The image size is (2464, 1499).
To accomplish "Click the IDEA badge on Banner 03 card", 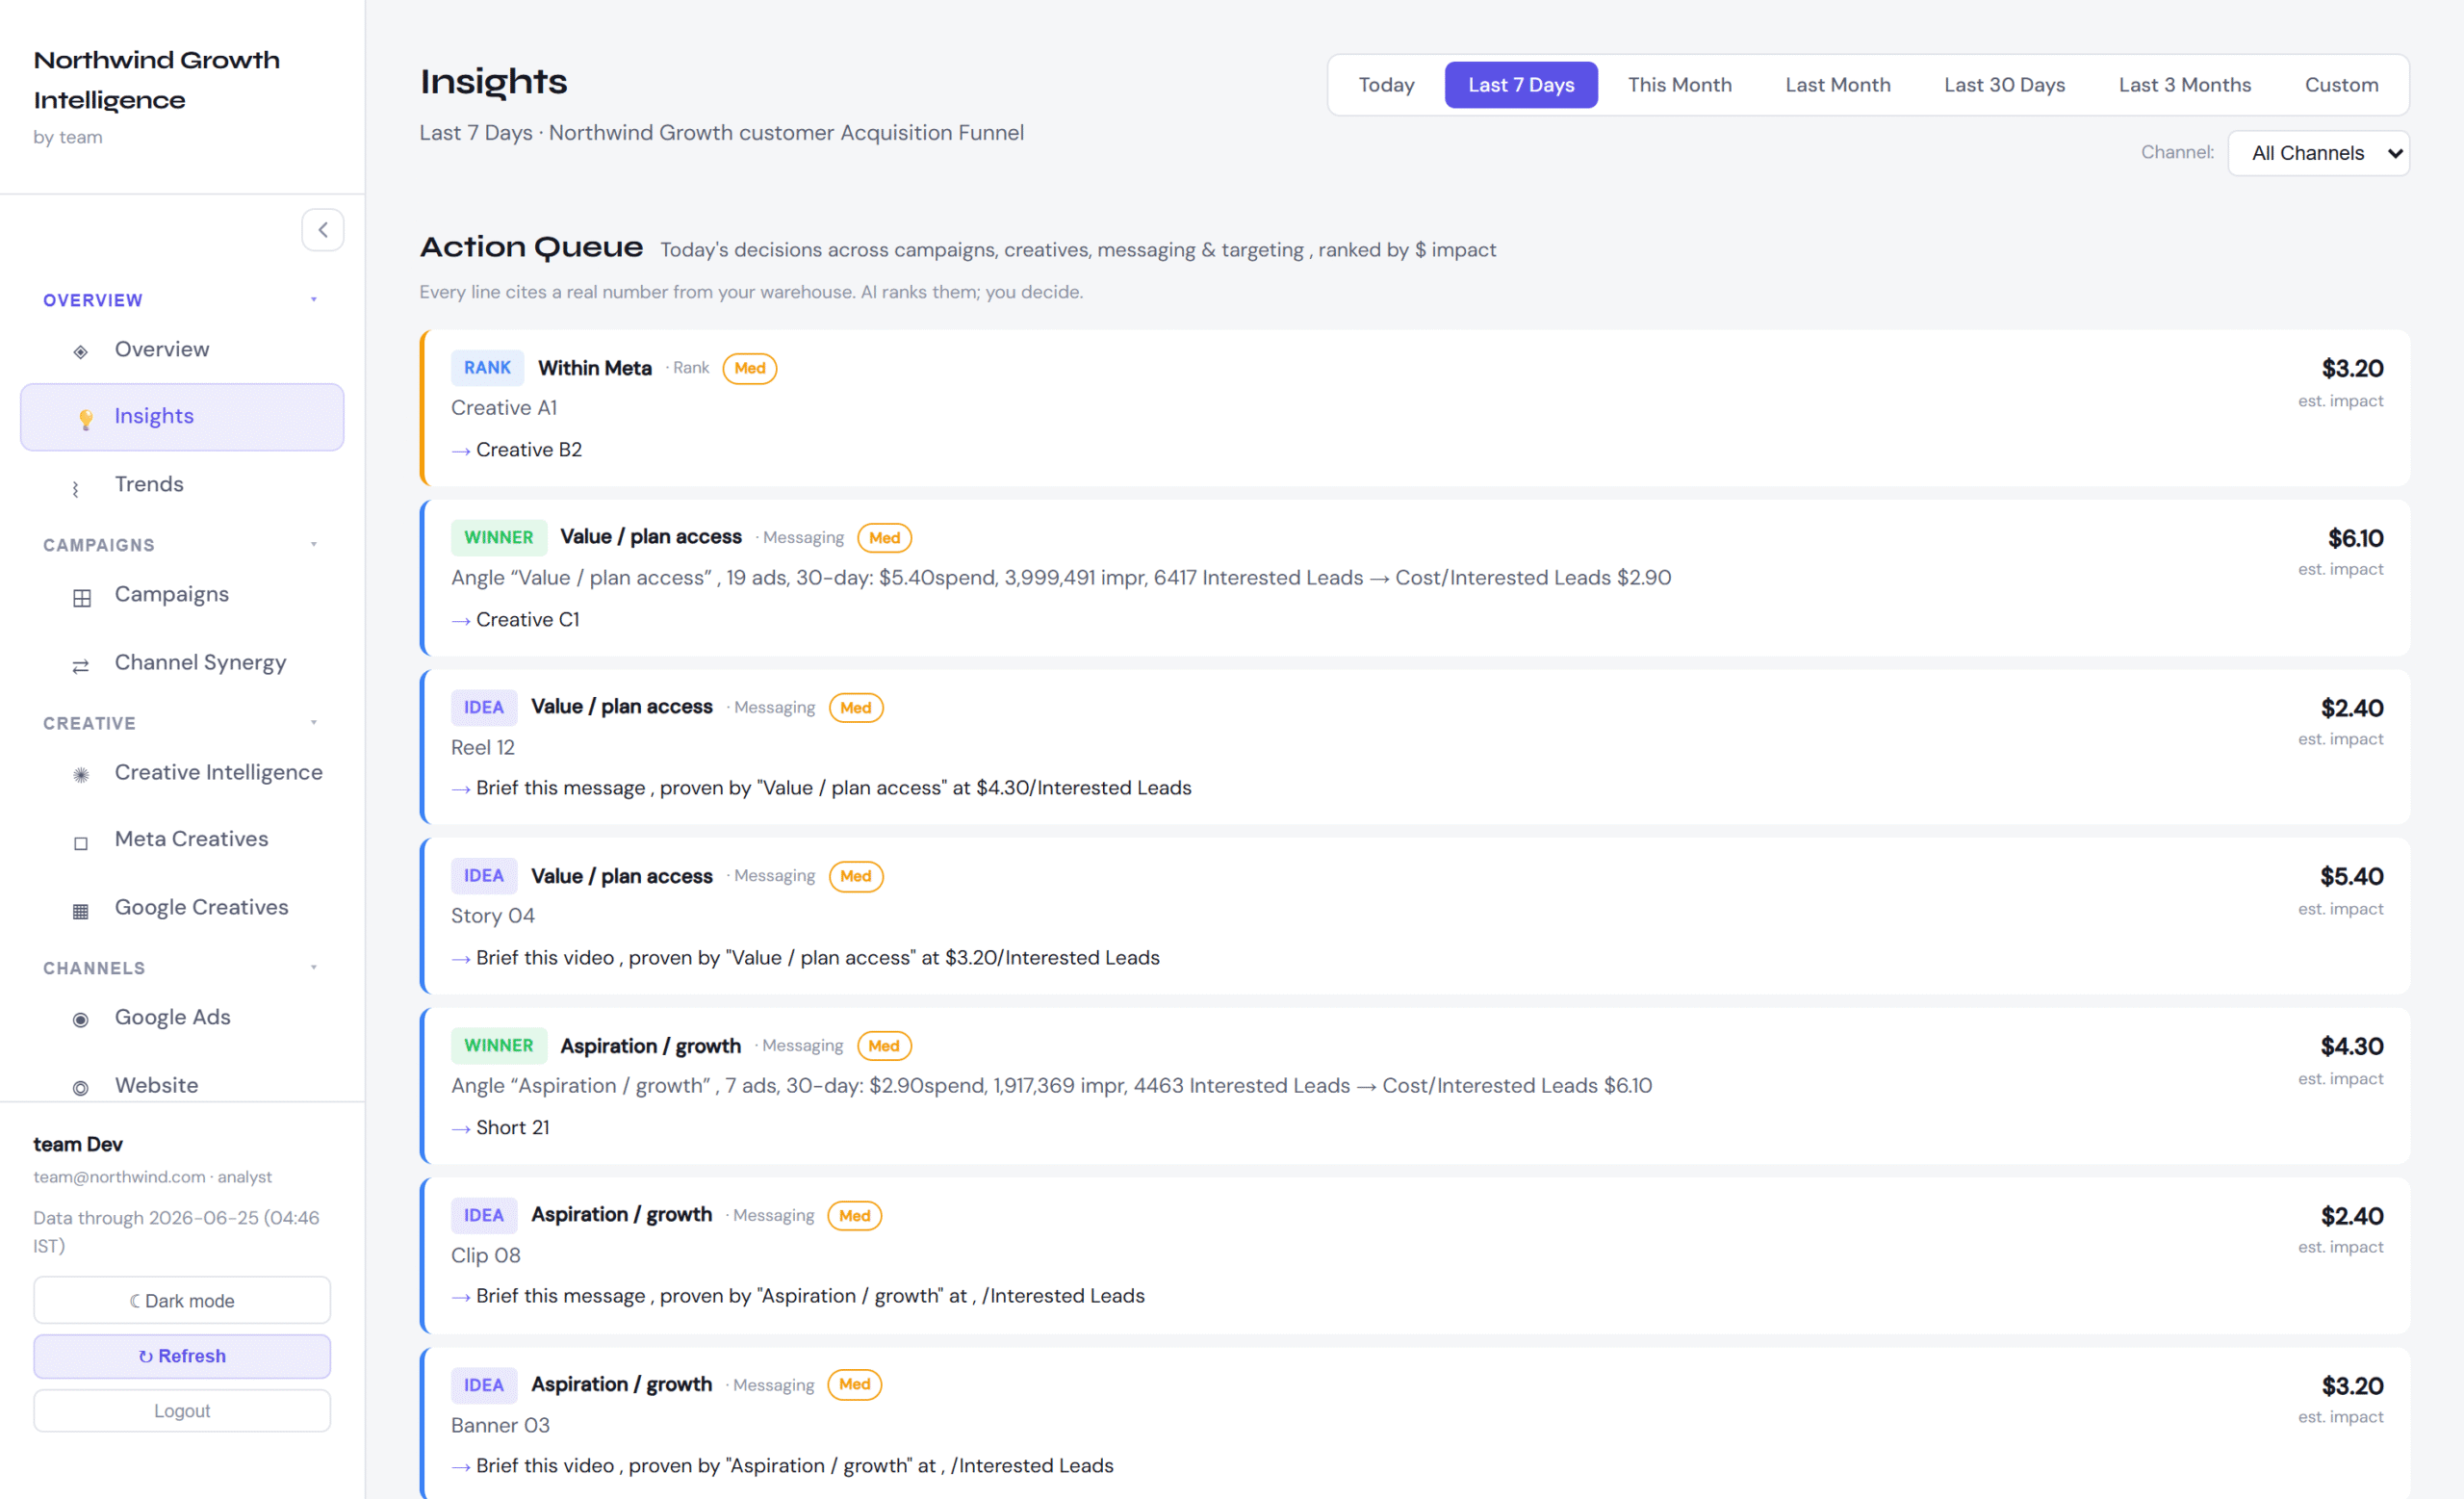I will coord(484,1385).
